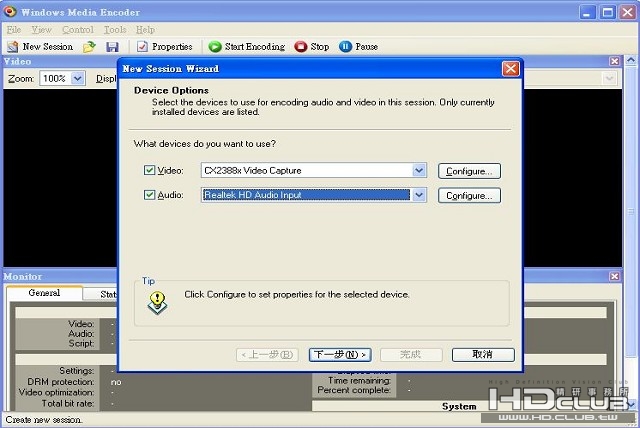Open the disabled dropdown right of Video panel
640x428 pixels.
click(x=609, y=78)
